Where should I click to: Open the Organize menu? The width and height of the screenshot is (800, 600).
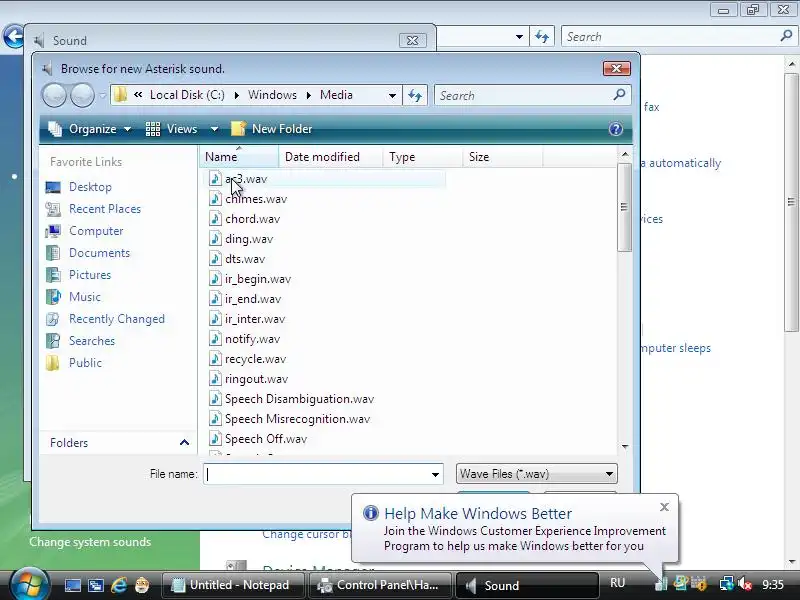[x=89, y=129]
